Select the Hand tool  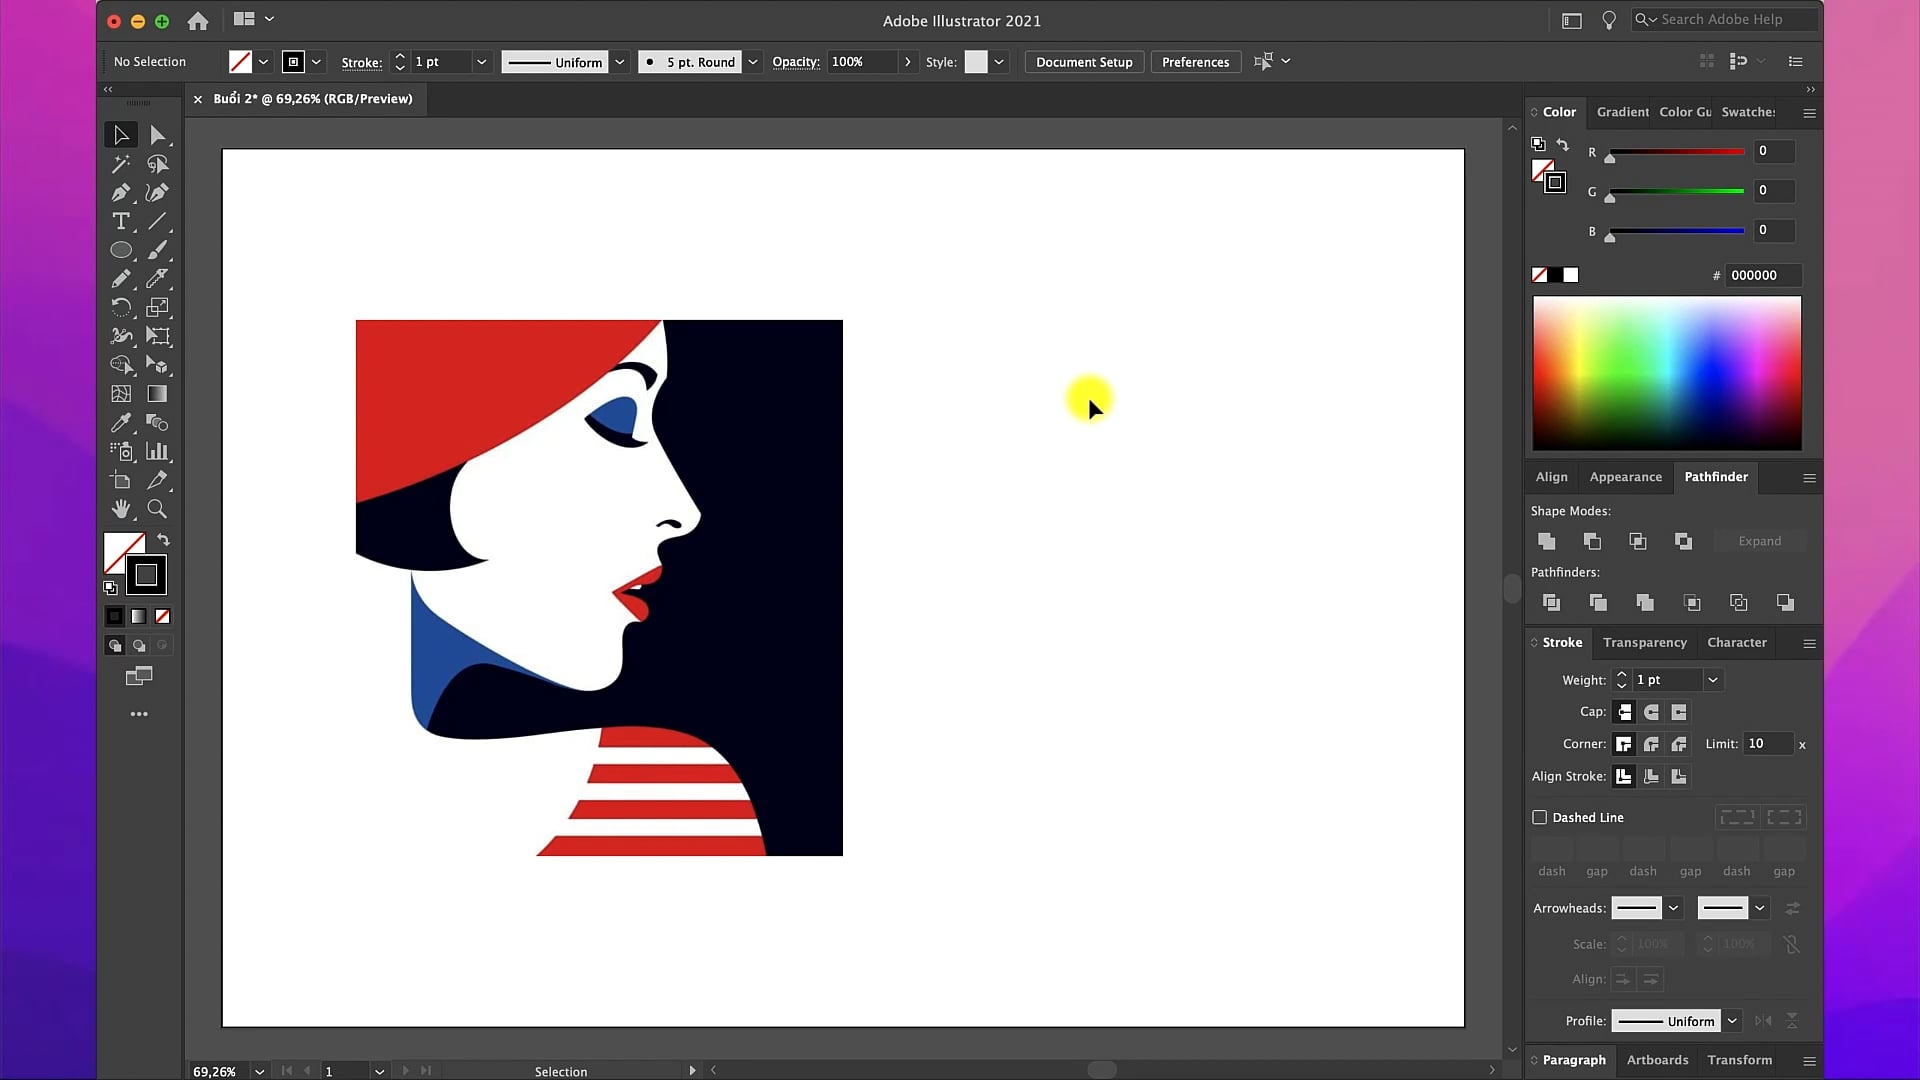point(121,509)
